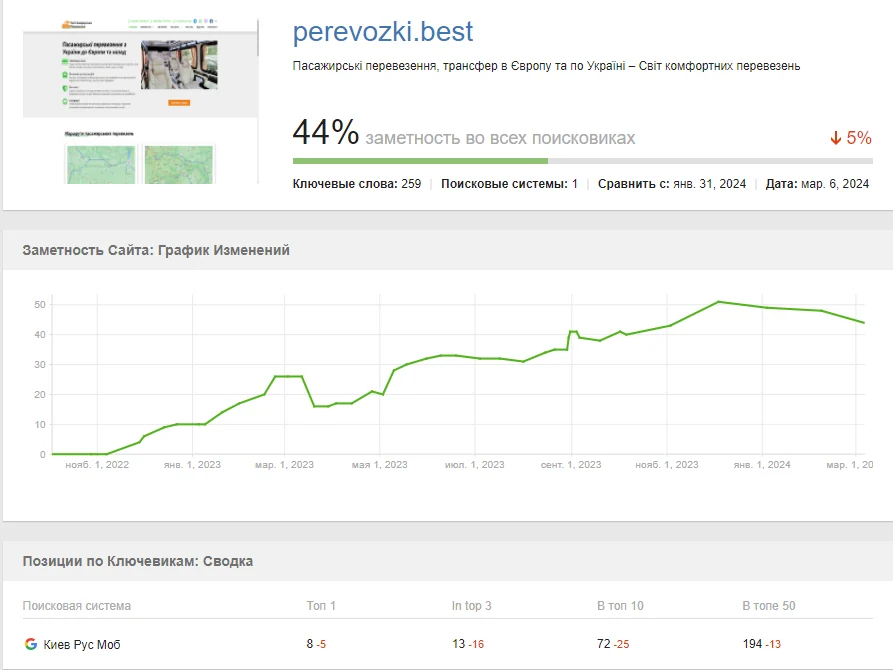Click the "Заметность Сайта: График Изменений" heading
The image size is (893, 670).
point(156,250)
